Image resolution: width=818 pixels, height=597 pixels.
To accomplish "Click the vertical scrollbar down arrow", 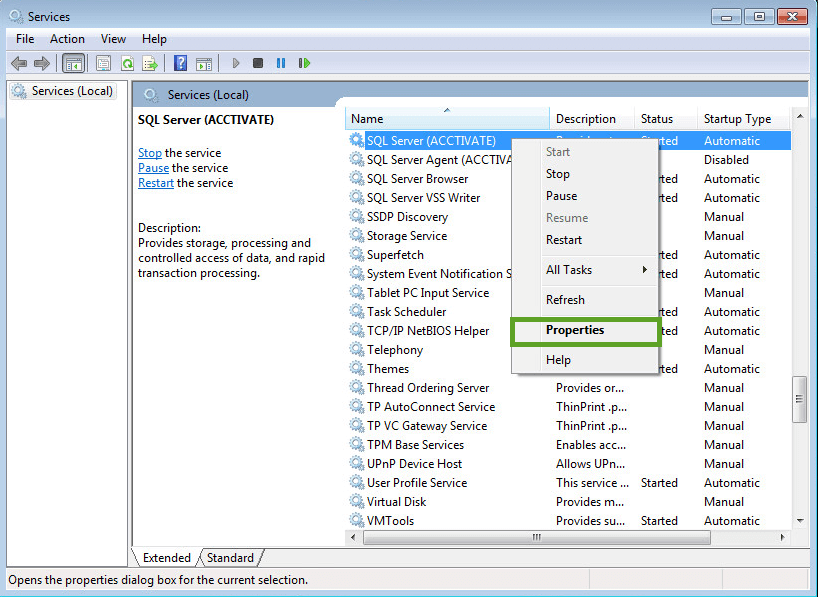I will click(x=800, y=521).
